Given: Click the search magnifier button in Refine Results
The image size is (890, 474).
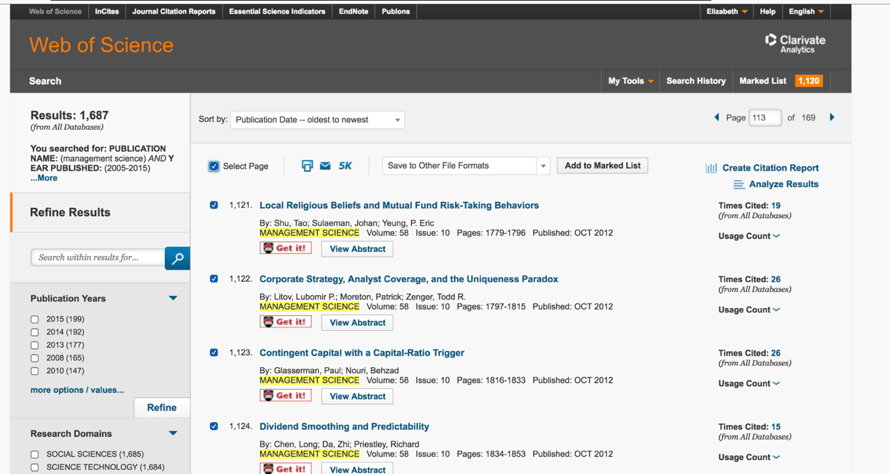Looking at the screenshot, I should pyautogui.click(x=178, y=258).
